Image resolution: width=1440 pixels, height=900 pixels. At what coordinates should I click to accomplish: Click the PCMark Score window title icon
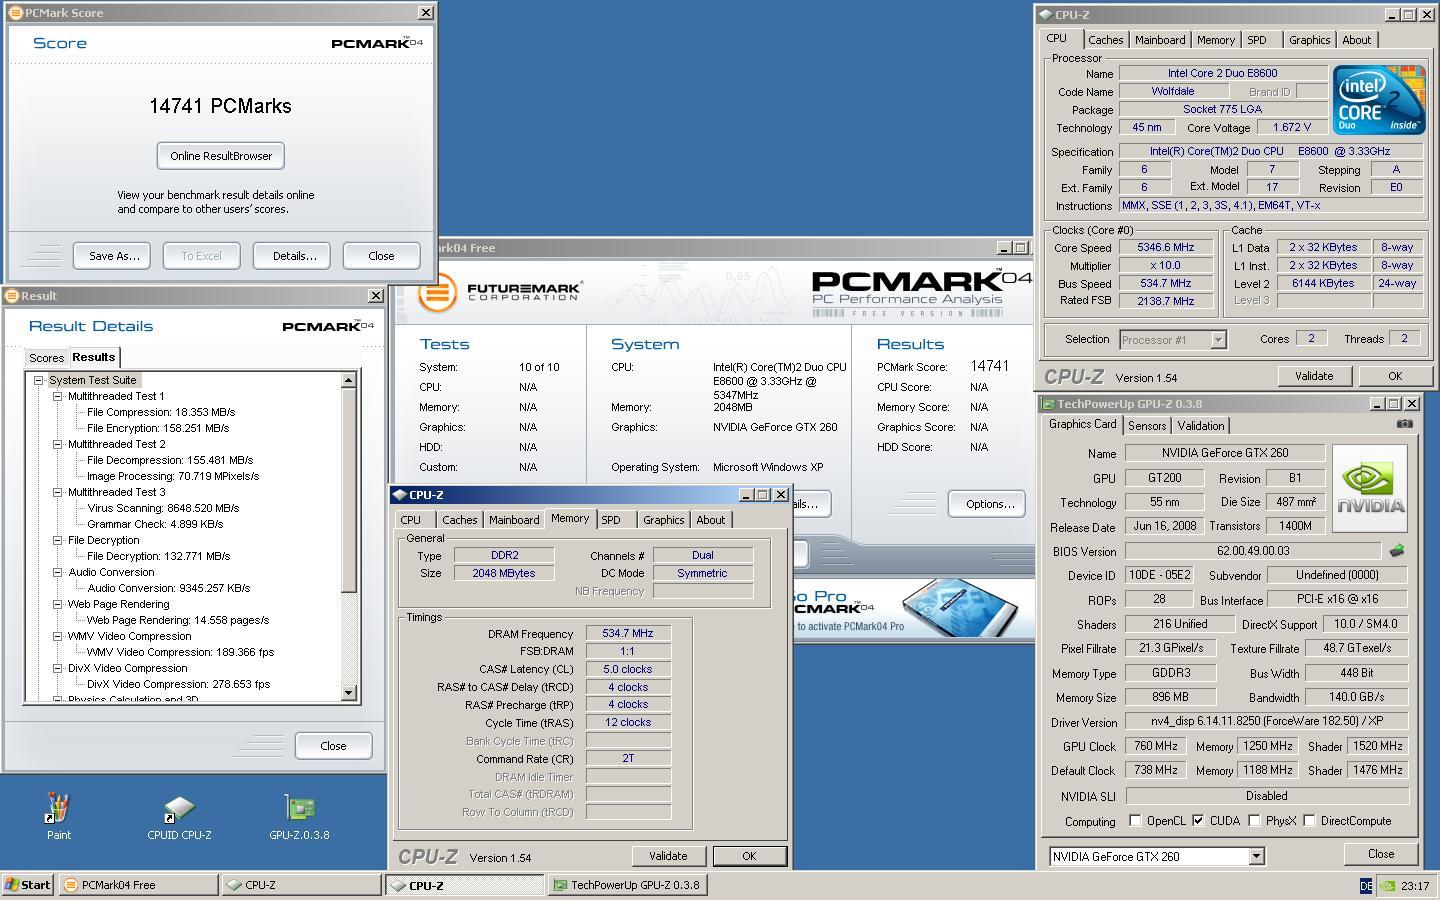[14, 13]
